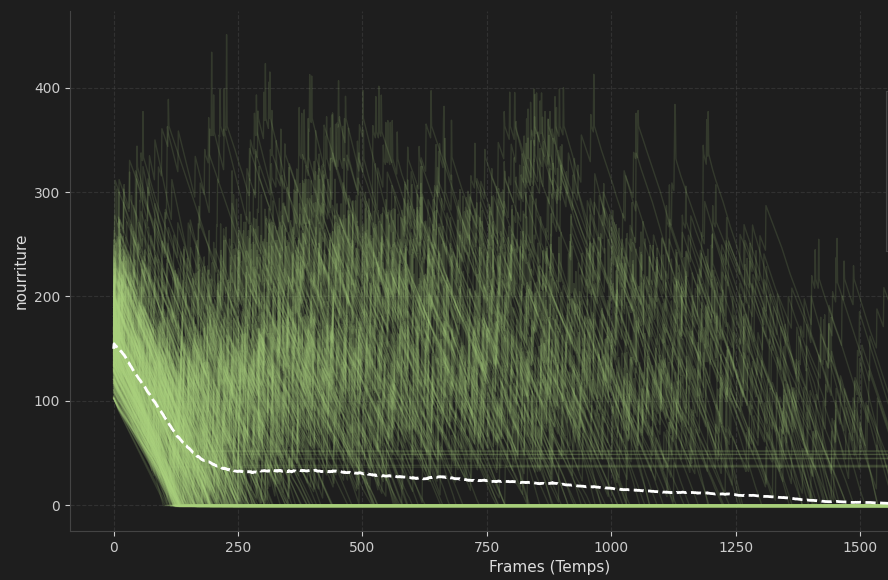Click the white dashed mean line at frame 1000

click(x=611, y=489)
